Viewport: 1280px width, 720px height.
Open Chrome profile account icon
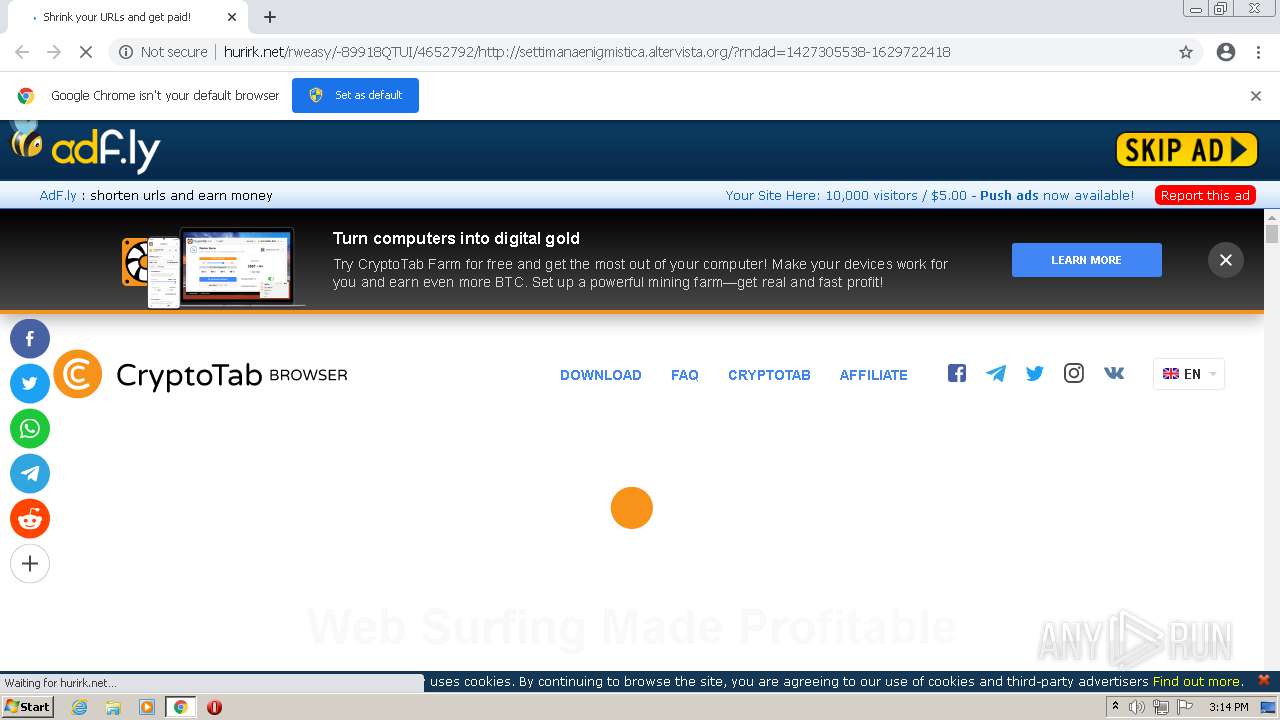pos(1226,52)
